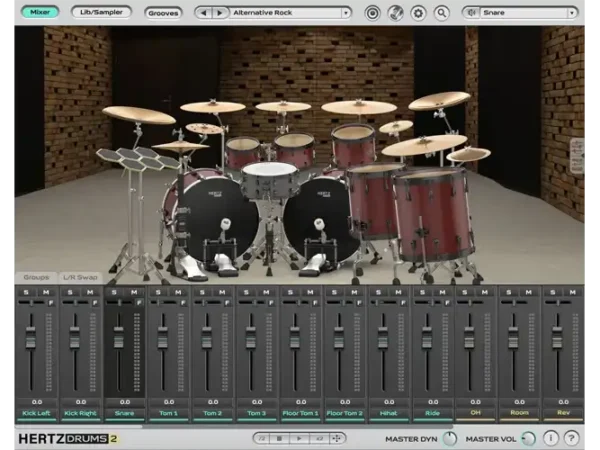Image resolution: width=600 pixels, height=450 pixels.
Task: Click the half-tempo /2 button
Action: 262,439
